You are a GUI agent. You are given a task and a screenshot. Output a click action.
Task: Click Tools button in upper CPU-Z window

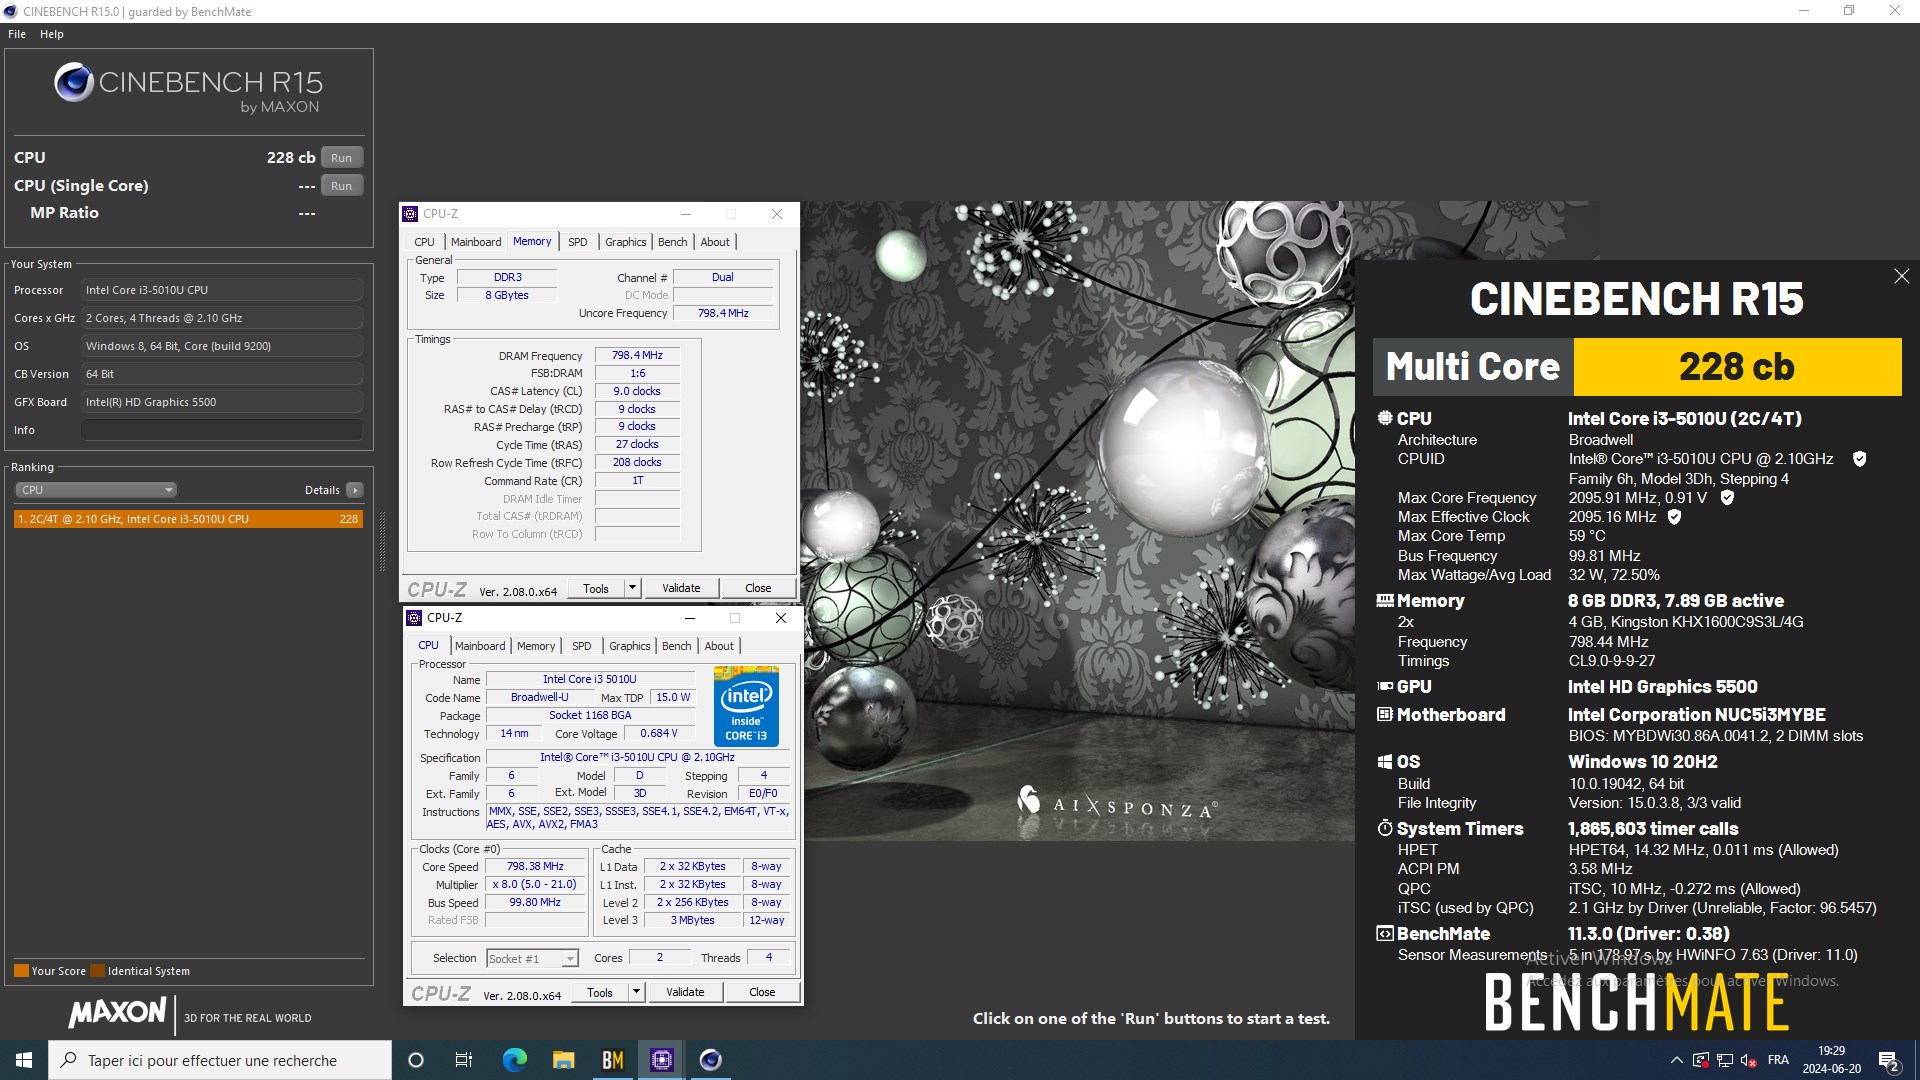coord(596,588)
